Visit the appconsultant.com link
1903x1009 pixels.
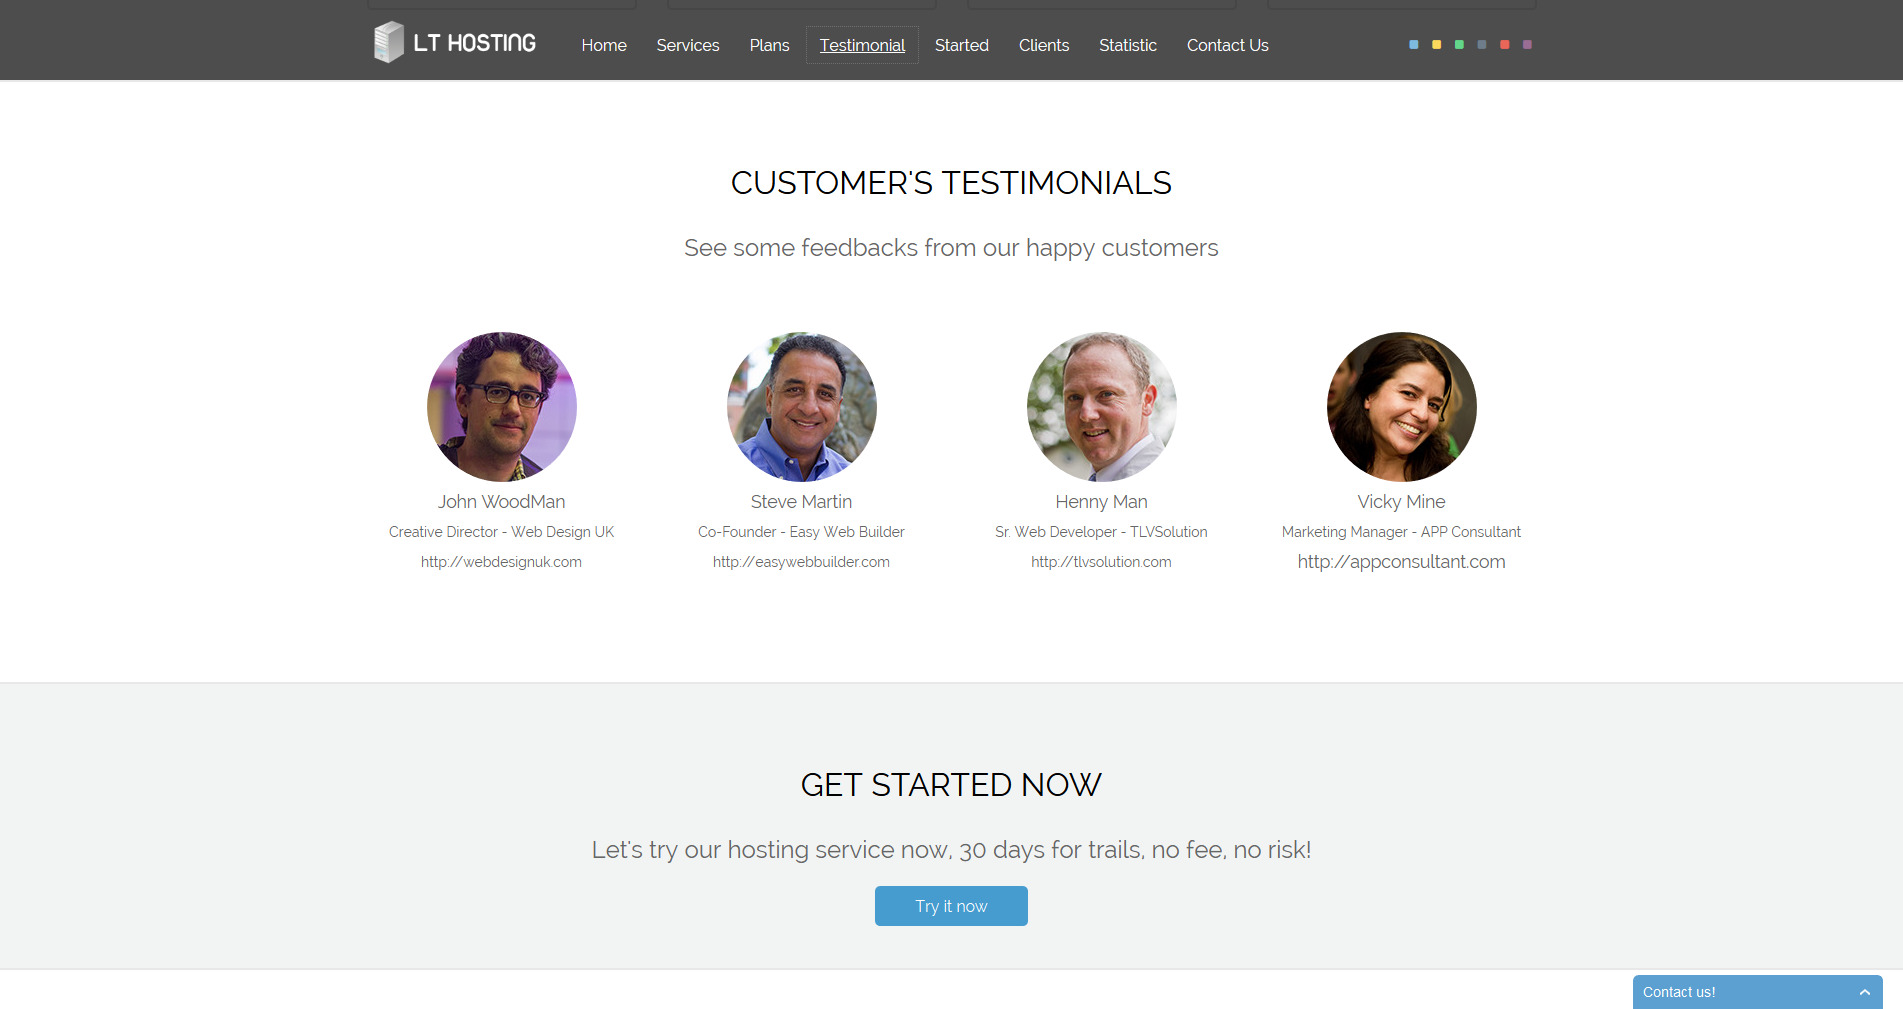click(1401, 562)
